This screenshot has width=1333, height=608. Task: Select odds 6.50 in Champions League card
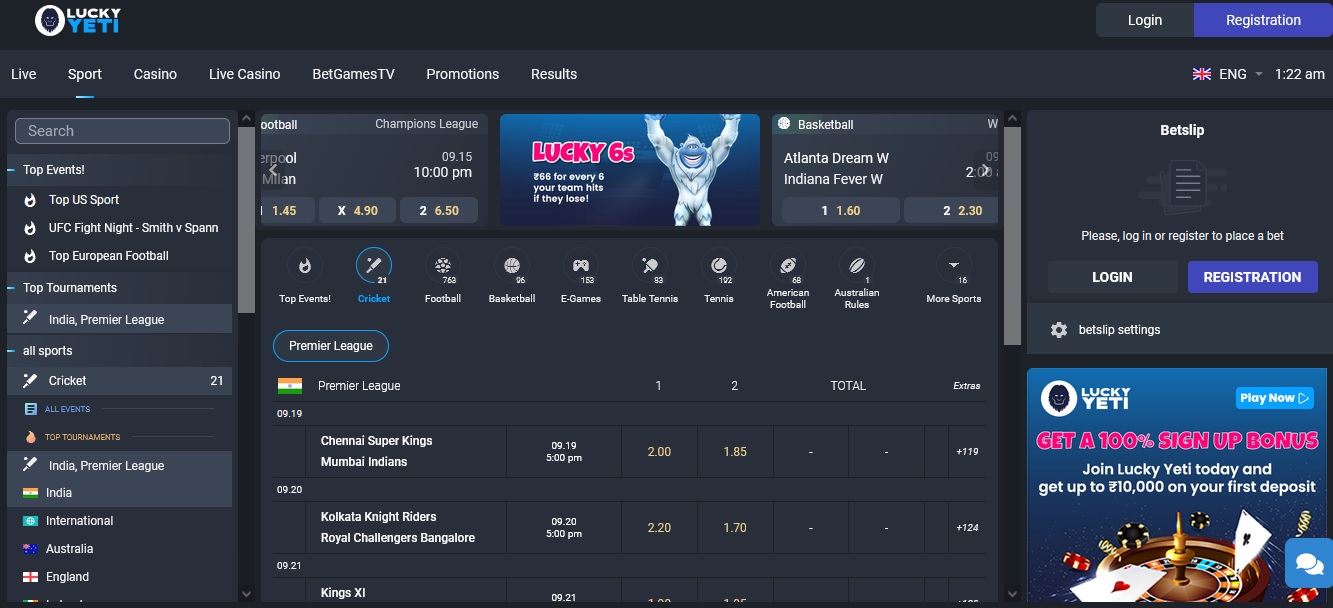tap(439, 211)
